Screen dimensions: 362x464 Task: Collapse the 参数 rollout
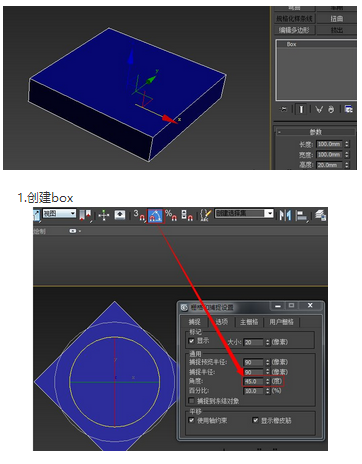315,132
